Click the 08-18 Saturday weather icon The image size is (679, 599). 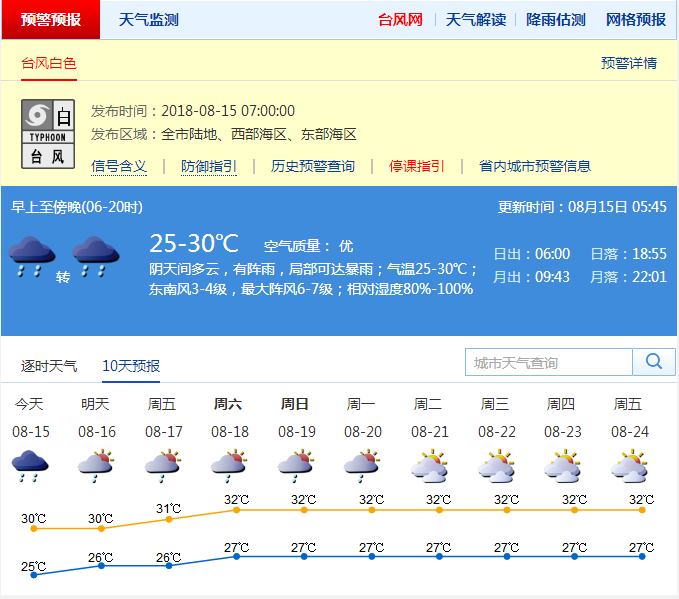[x=229, y=465]
